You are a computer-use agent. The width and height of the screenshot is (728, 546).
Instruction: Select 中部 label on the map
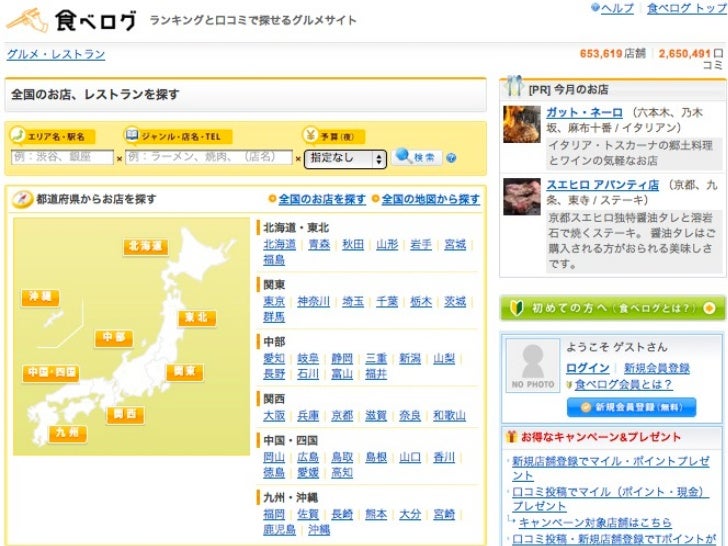114,338
